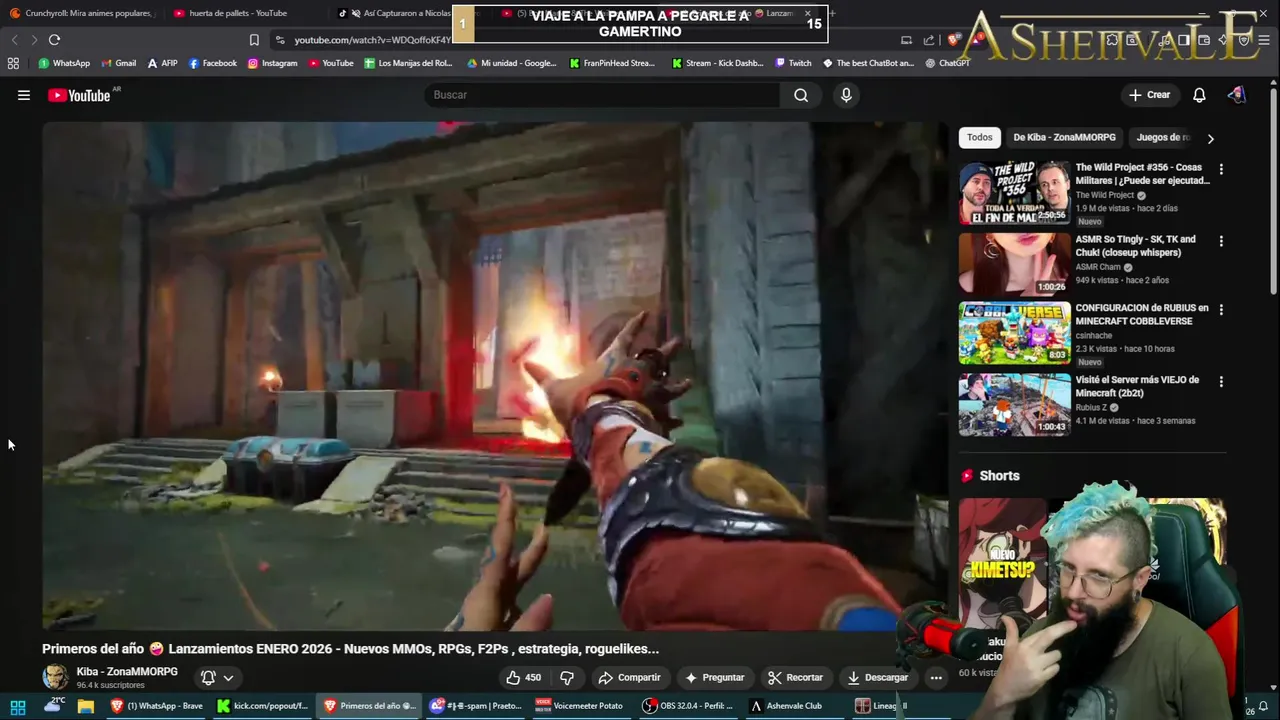
Task: Switch to WhatsApp - Brave taskbar window
Action: click(x=157, y=706)
